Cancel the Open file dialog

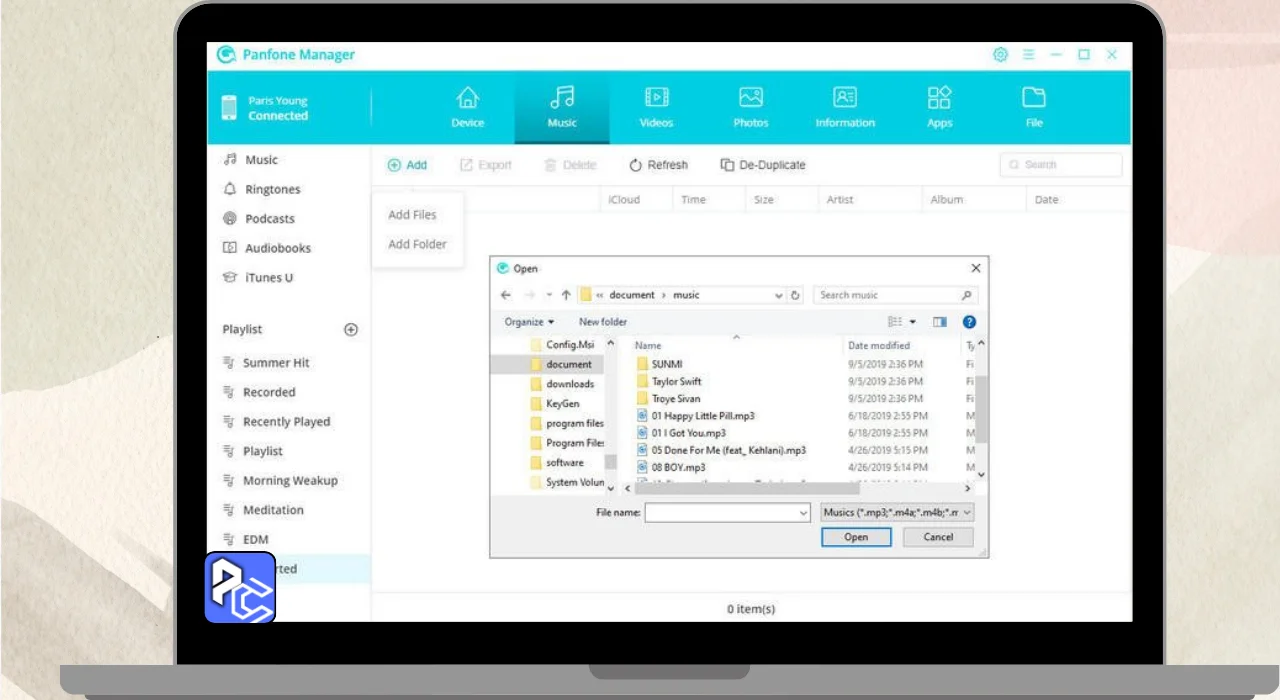[937, 537]
